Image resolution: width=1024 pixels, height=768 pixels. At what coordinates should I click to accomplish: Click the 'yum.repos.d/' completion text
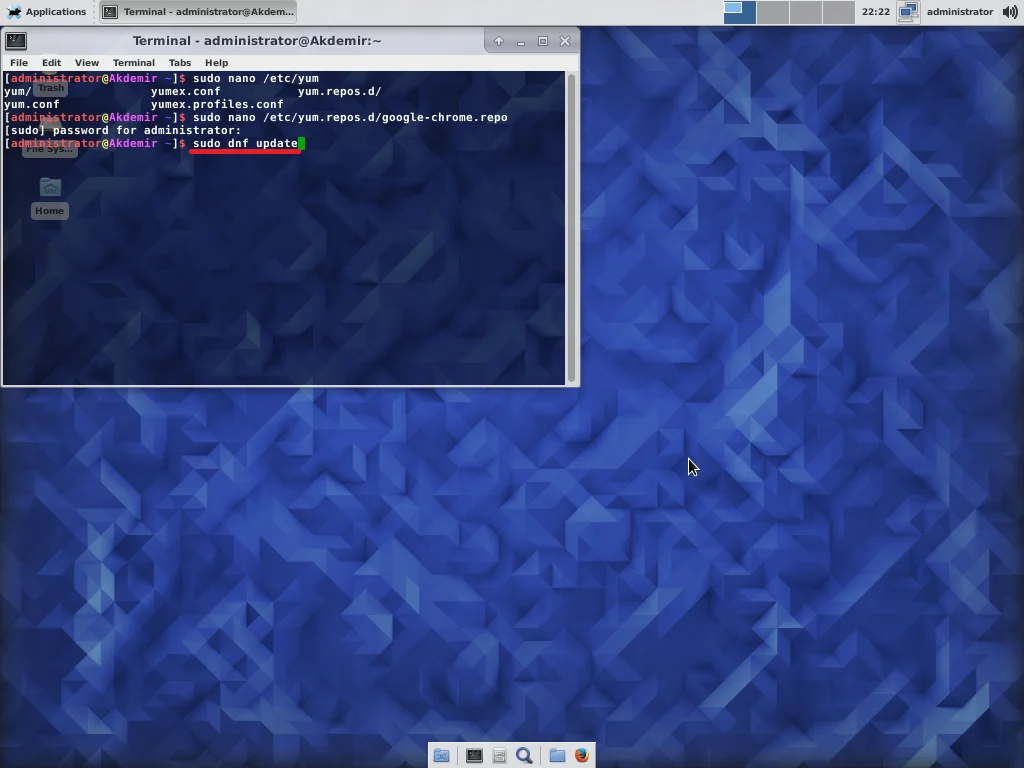pos(340,91)
